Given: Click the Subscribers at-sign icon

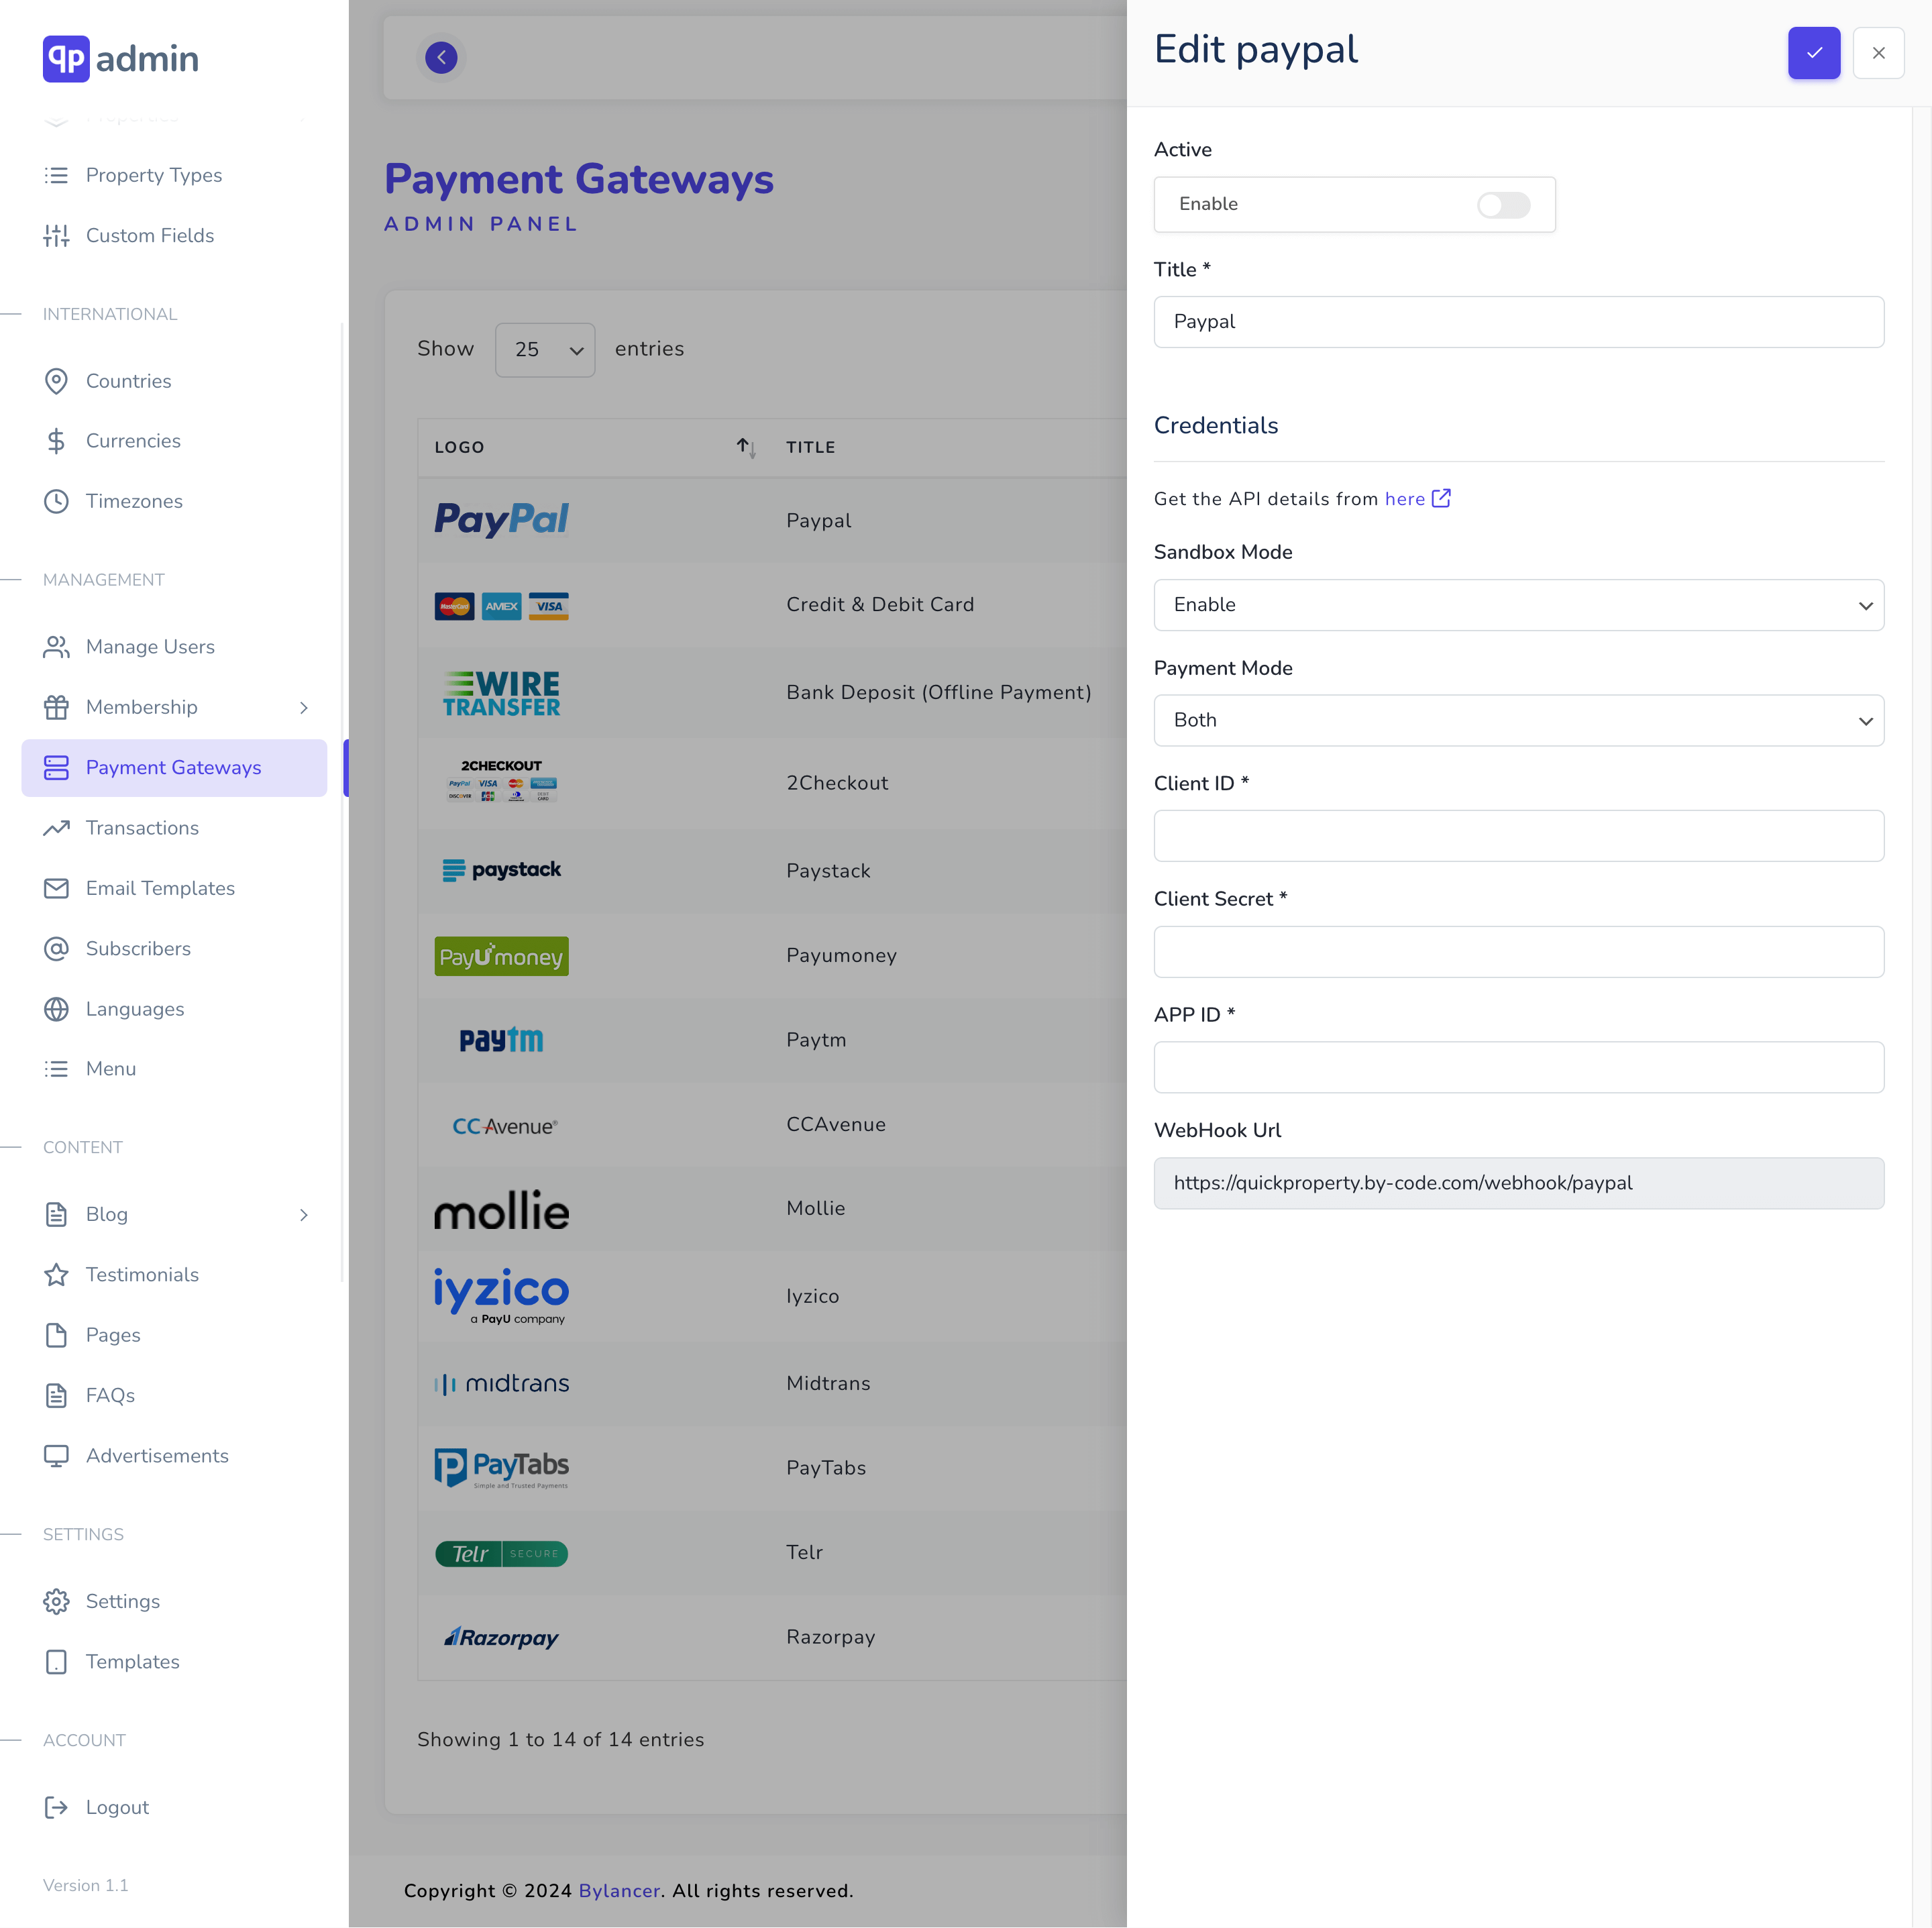Looking at the screenshot, I should pyautogui.click(x=56, y=948).
